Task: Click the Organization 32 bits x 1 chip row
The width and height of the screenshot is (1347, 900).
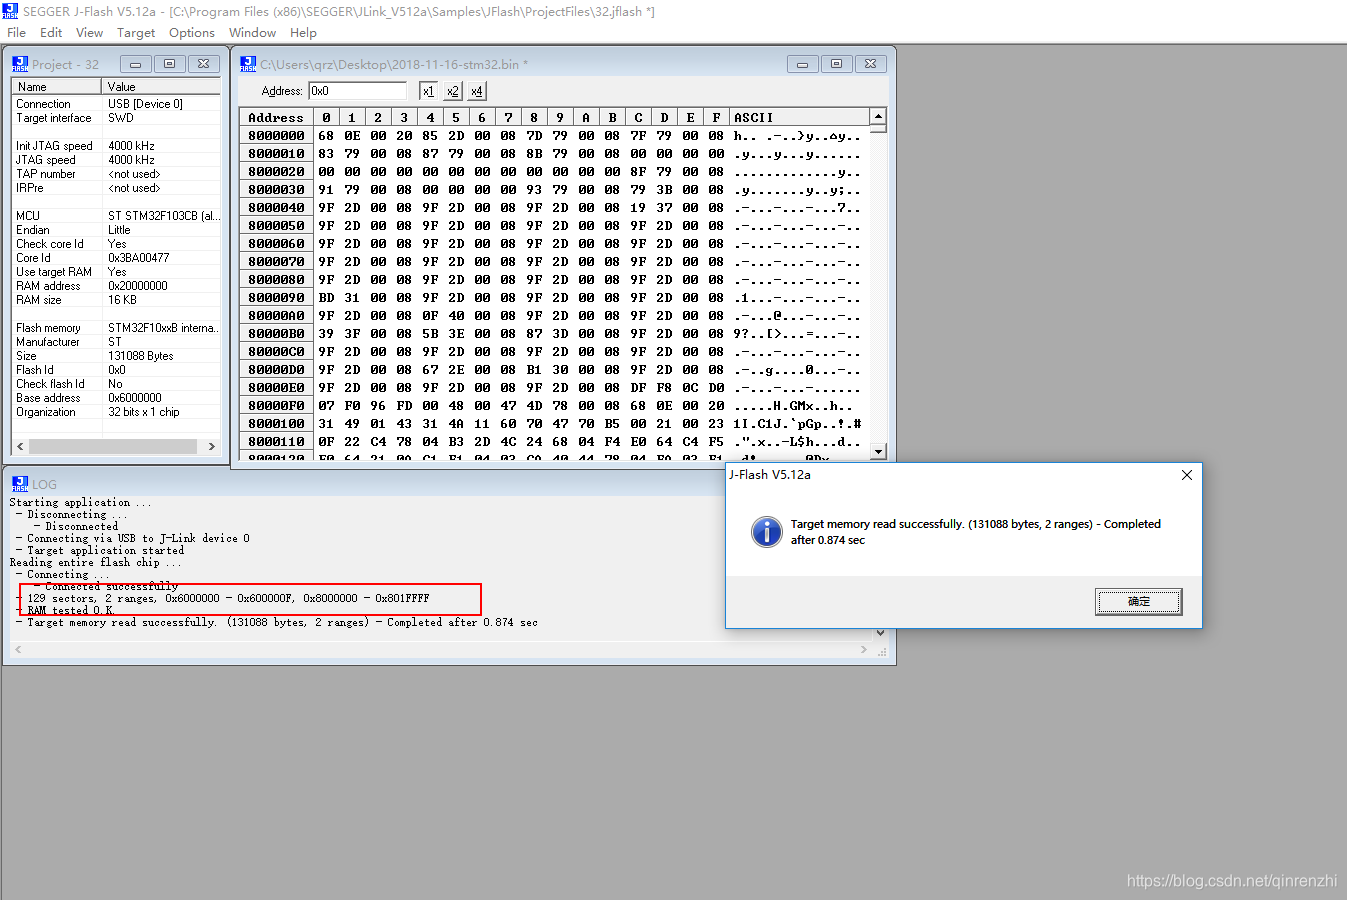Action: pos(116,412)
